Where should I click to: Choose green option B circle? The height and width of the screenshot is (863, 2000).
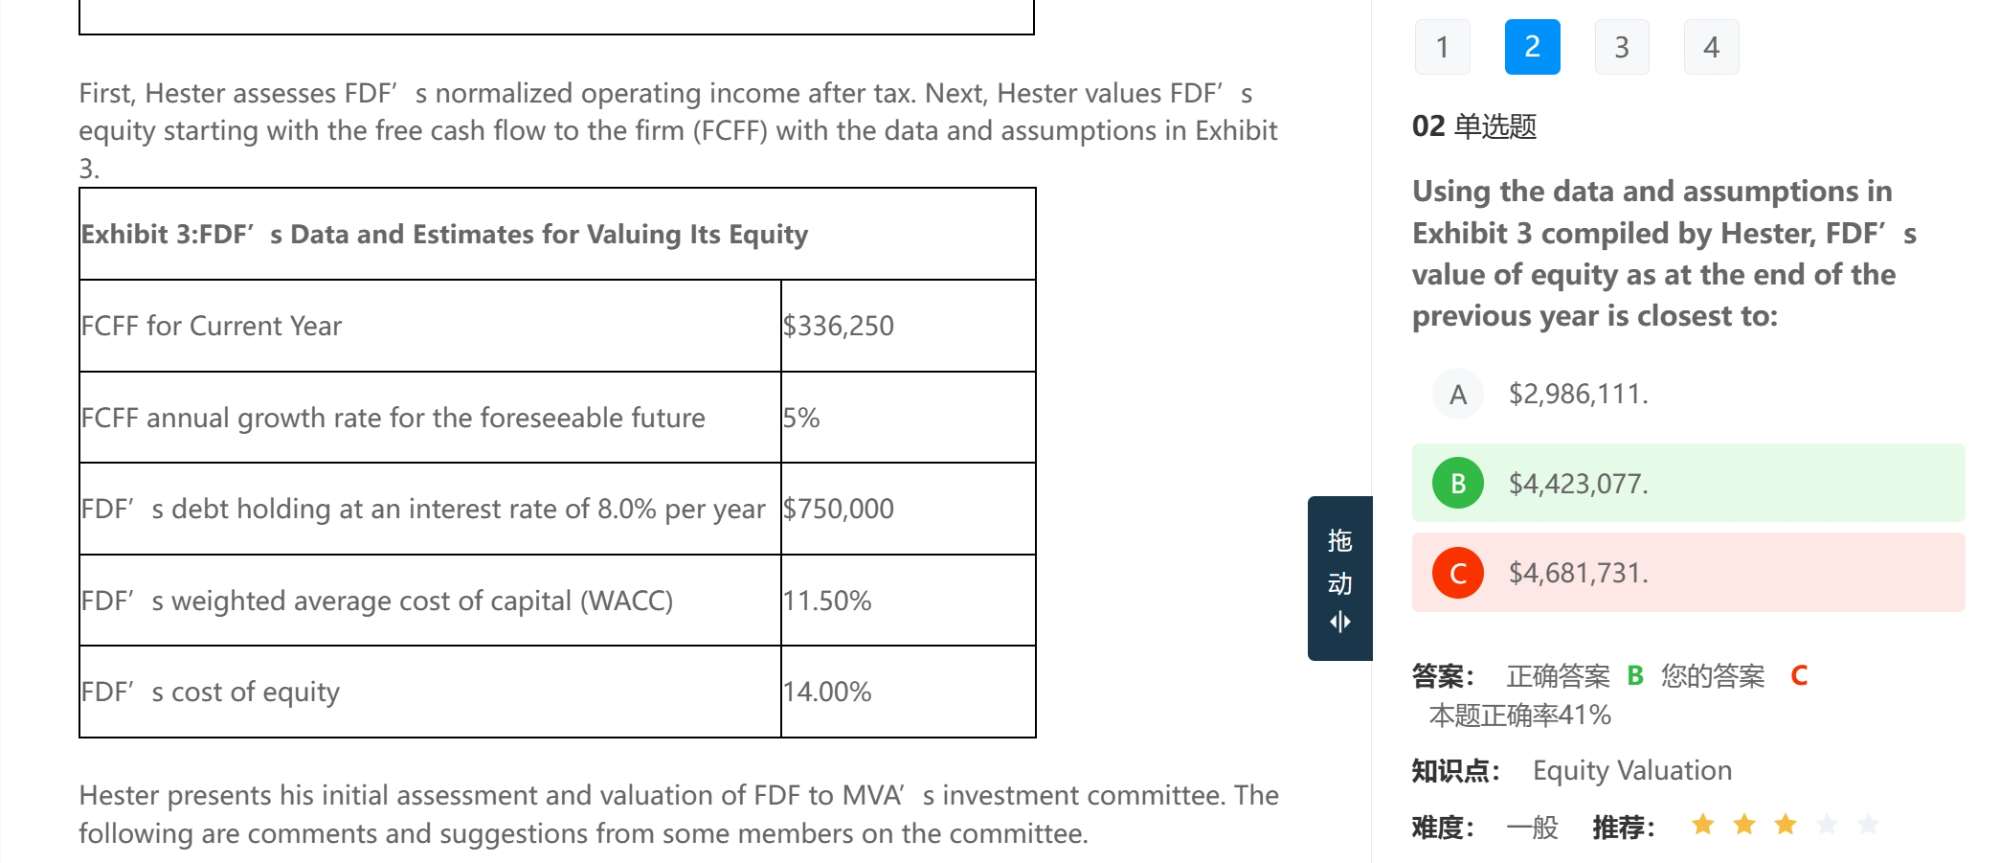[x=1458, y=483]
